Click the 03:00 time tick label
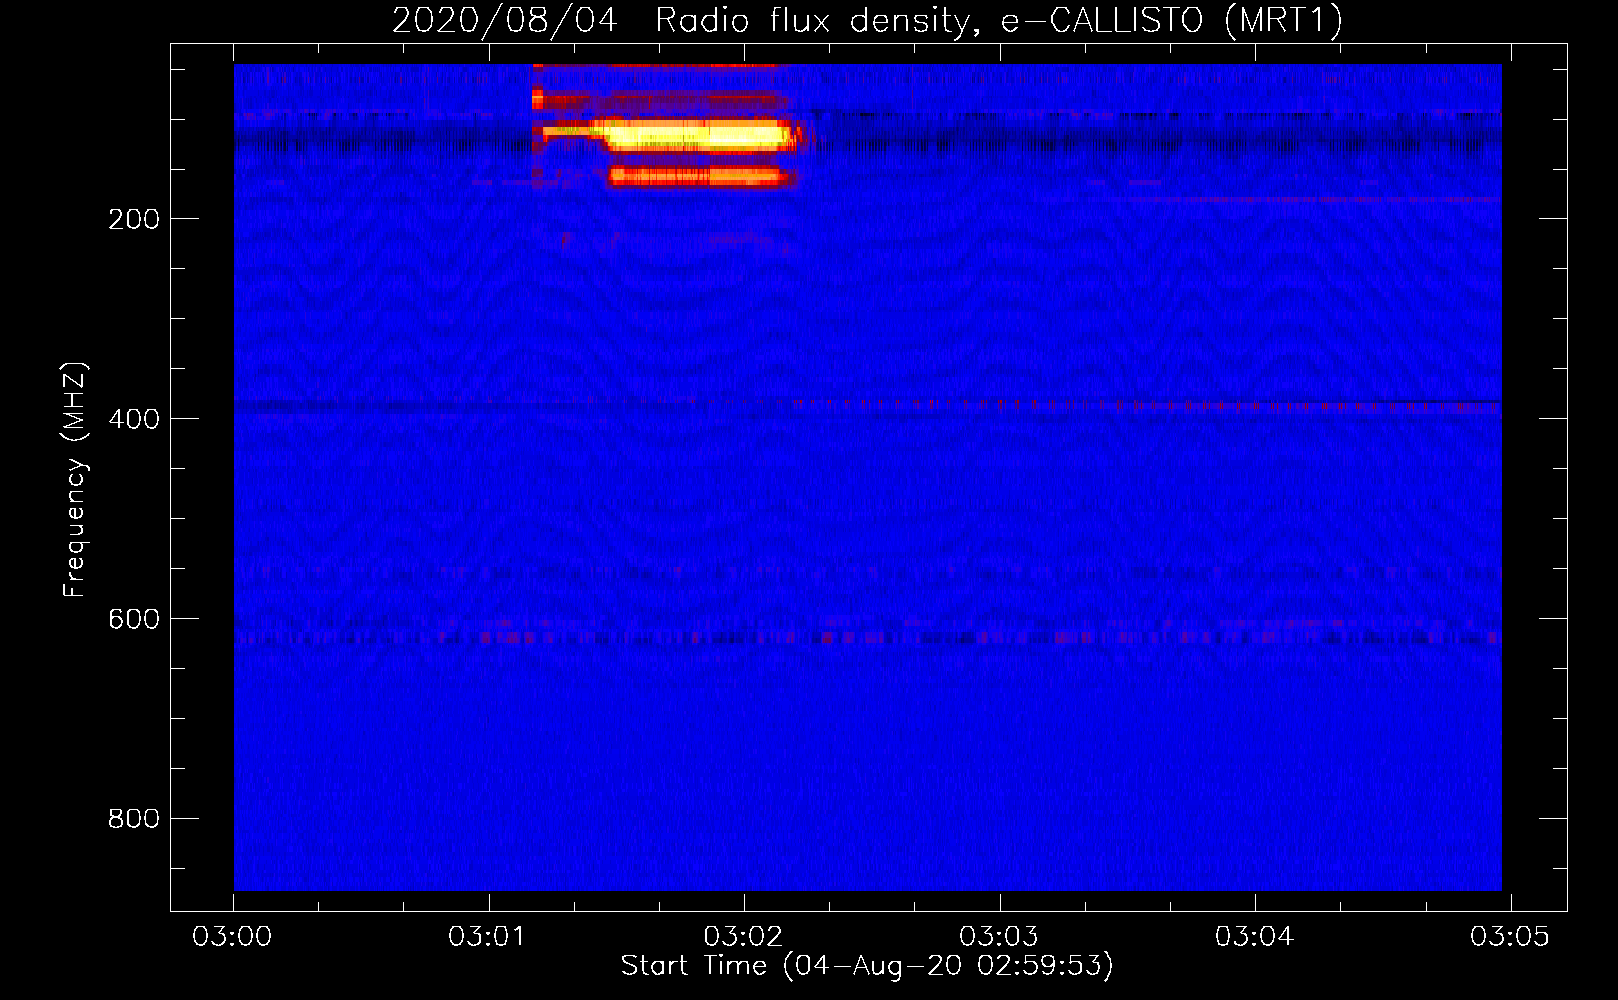1618x1000 pixels. [x=233, y=936]
